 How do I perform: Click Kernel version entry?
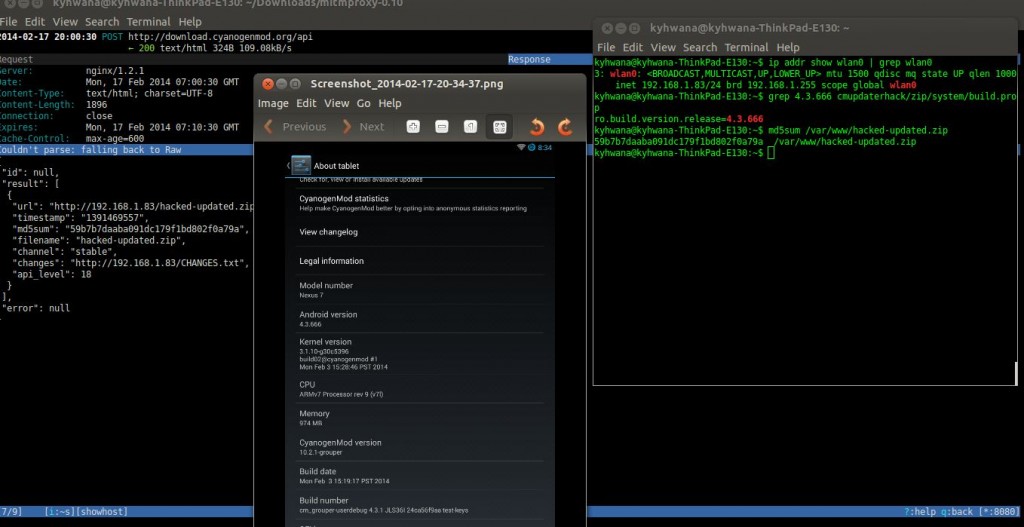pos(419,354)
